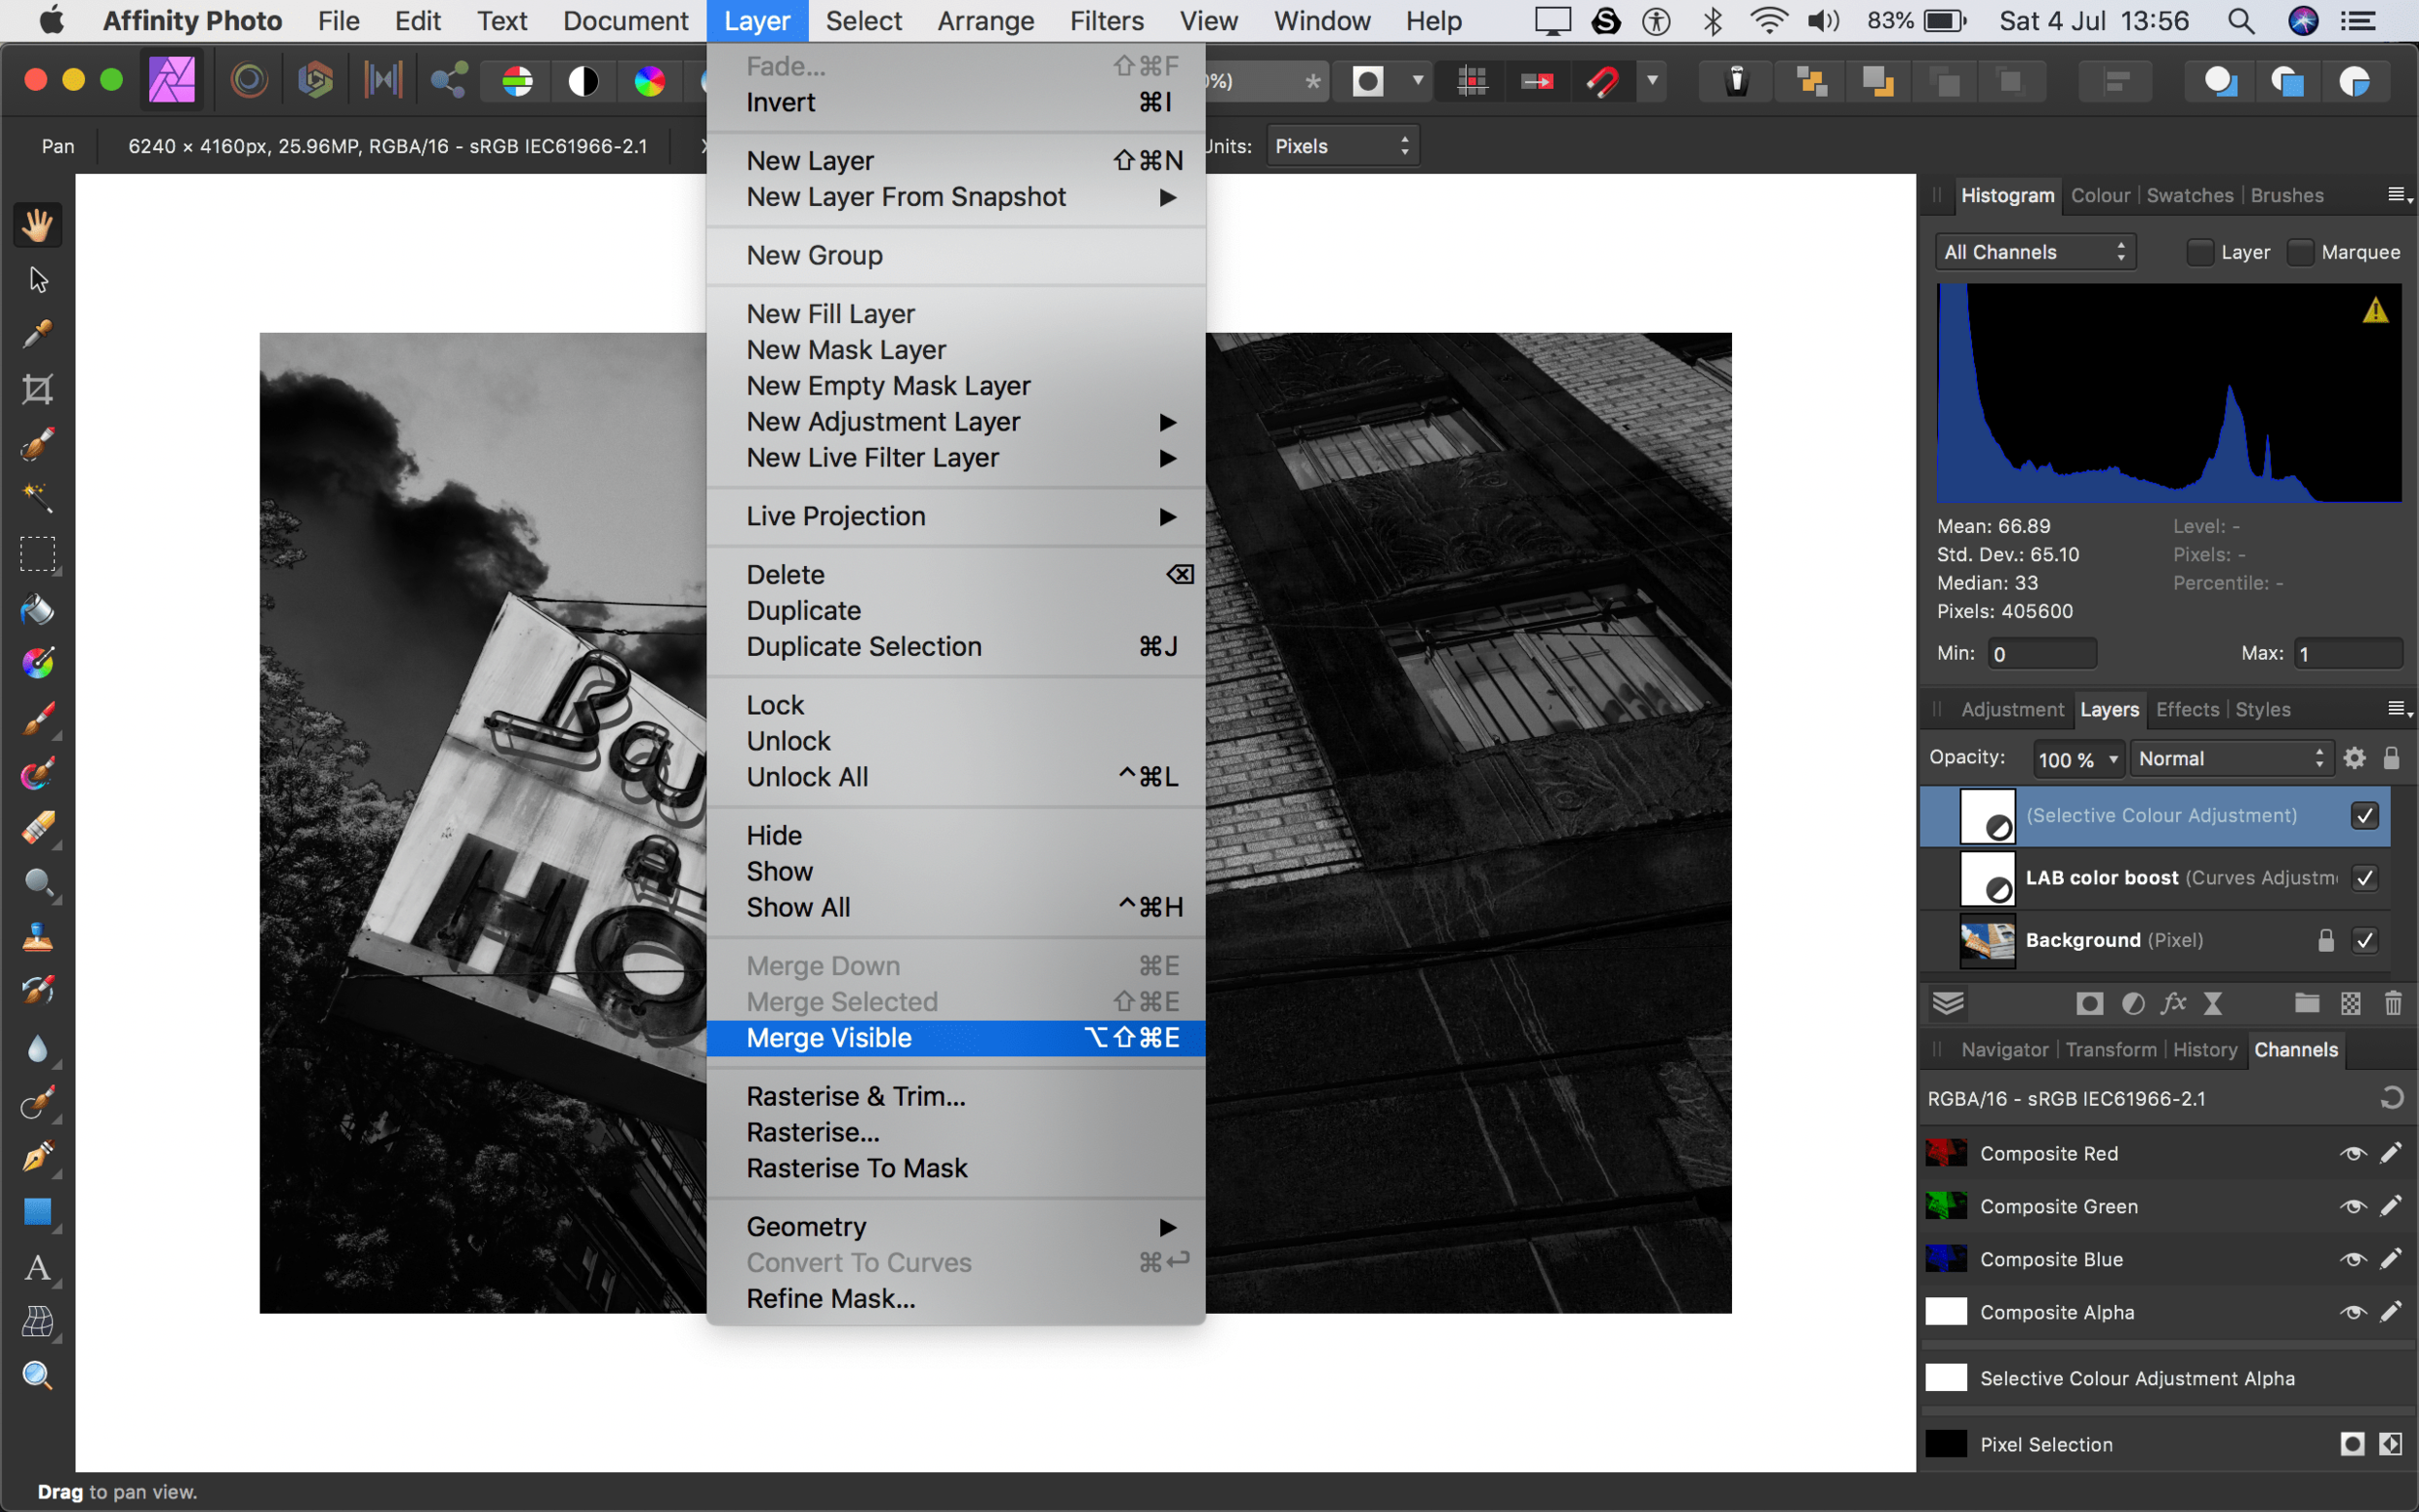Switch to the History tab

point(2204,1049)
